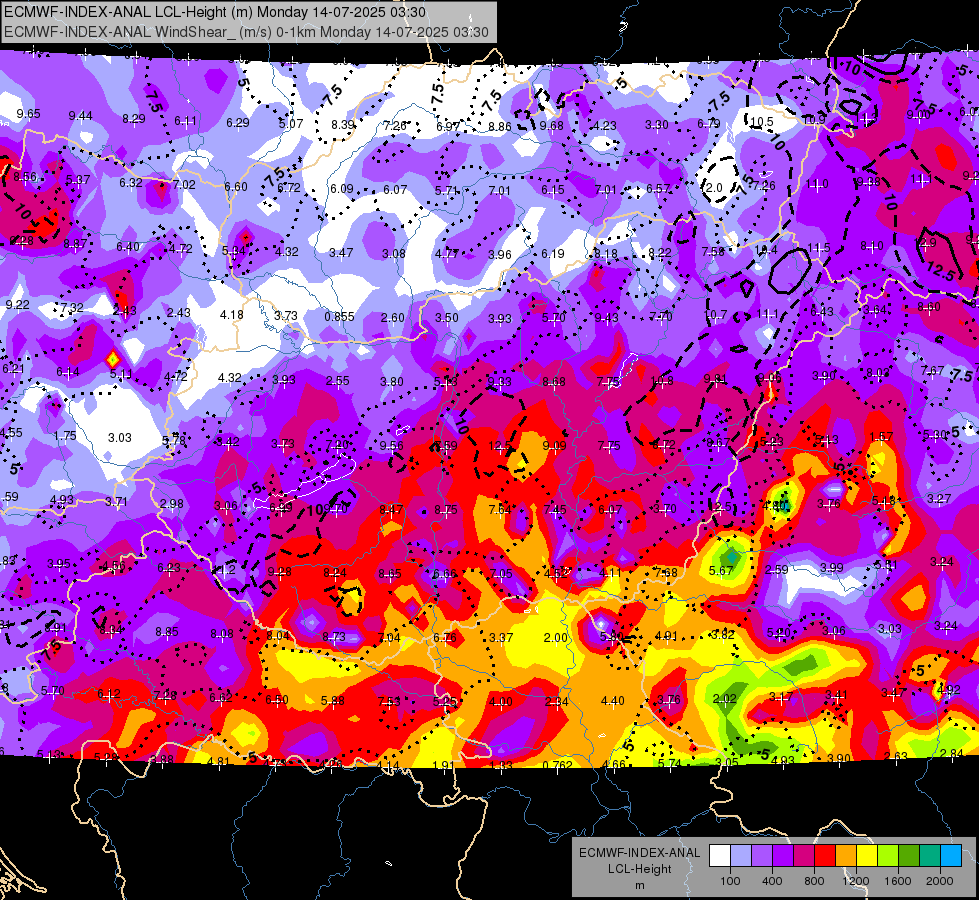This screenshot has width=979, height=900.
Task: Click the wind shear value 0.762
Action: pyautogui.click(x=558, y=765)
